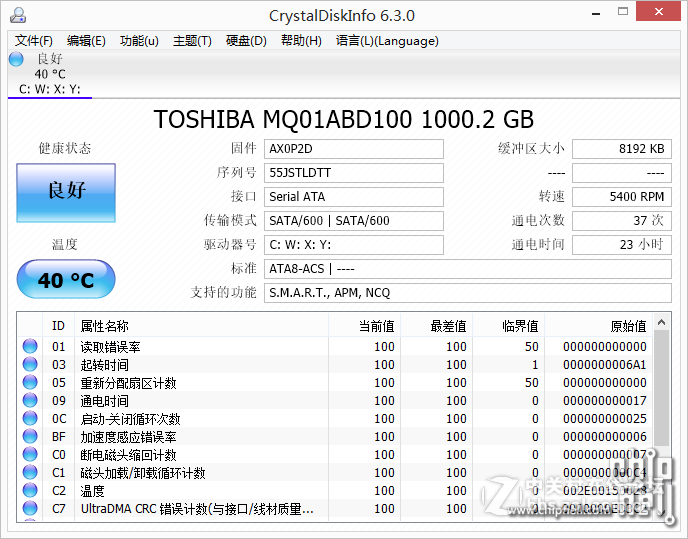Click the serial number field 55JSTLDTT

tap(353, 172)
